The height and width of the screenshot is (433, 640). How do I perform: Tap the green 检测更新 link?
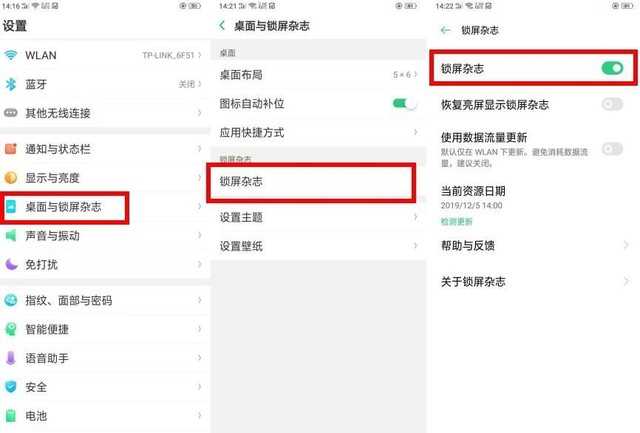point(456,222)
